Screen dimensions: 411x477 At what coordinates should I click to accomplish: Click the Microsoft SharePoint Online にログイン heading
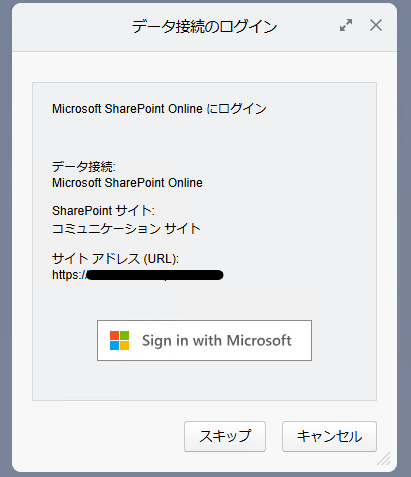(x=159, y=109)
